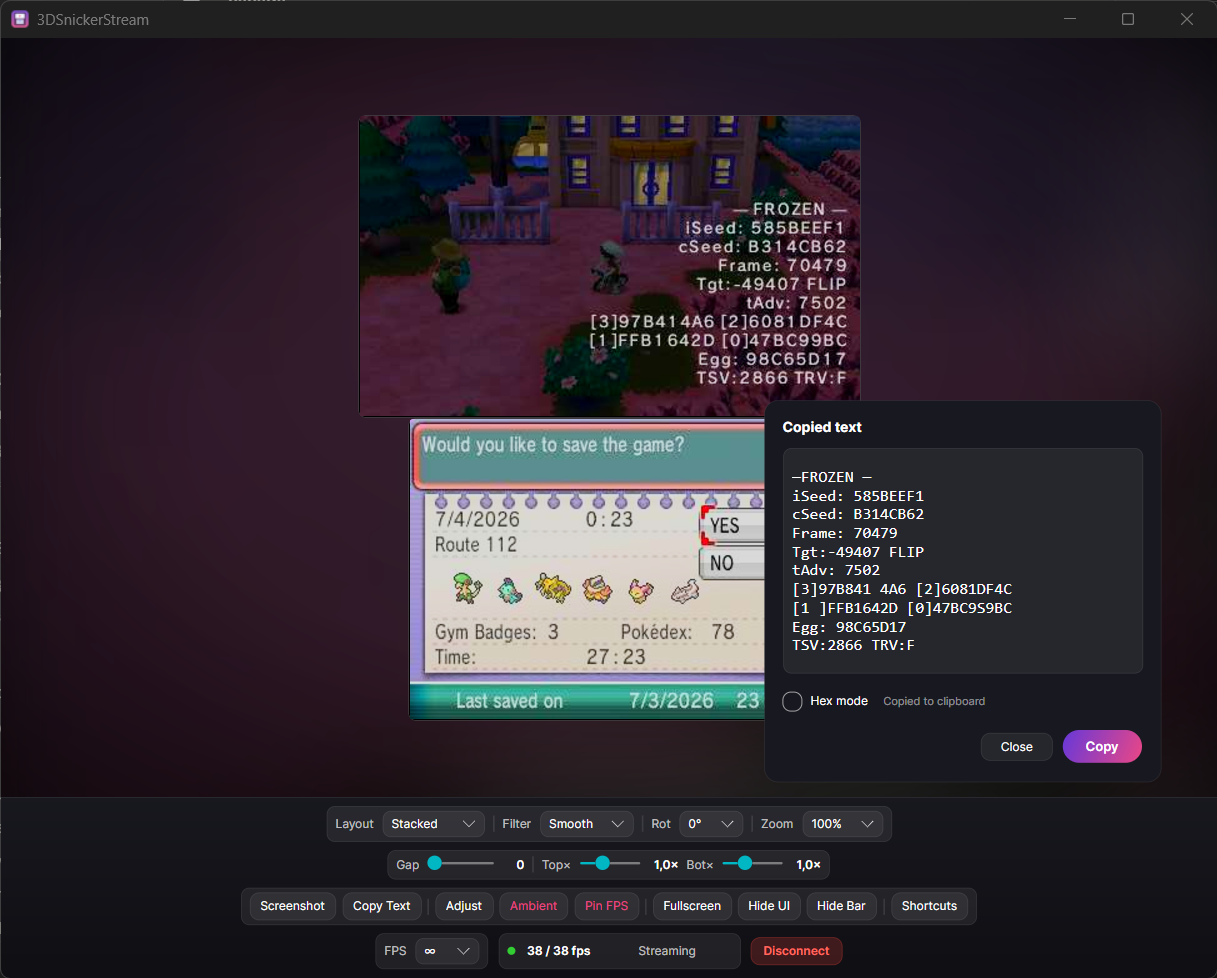Switch to Fullscreen mode
The image size is (1217, 978).
click(x=692, y=906)
